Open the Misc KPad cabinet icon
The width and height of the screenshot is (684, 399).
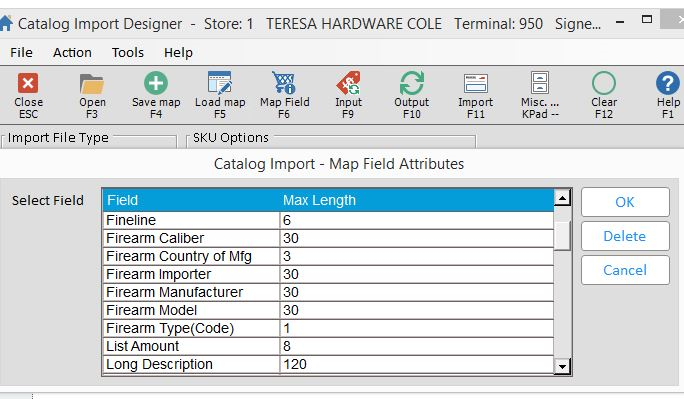[x=540, y=83]
